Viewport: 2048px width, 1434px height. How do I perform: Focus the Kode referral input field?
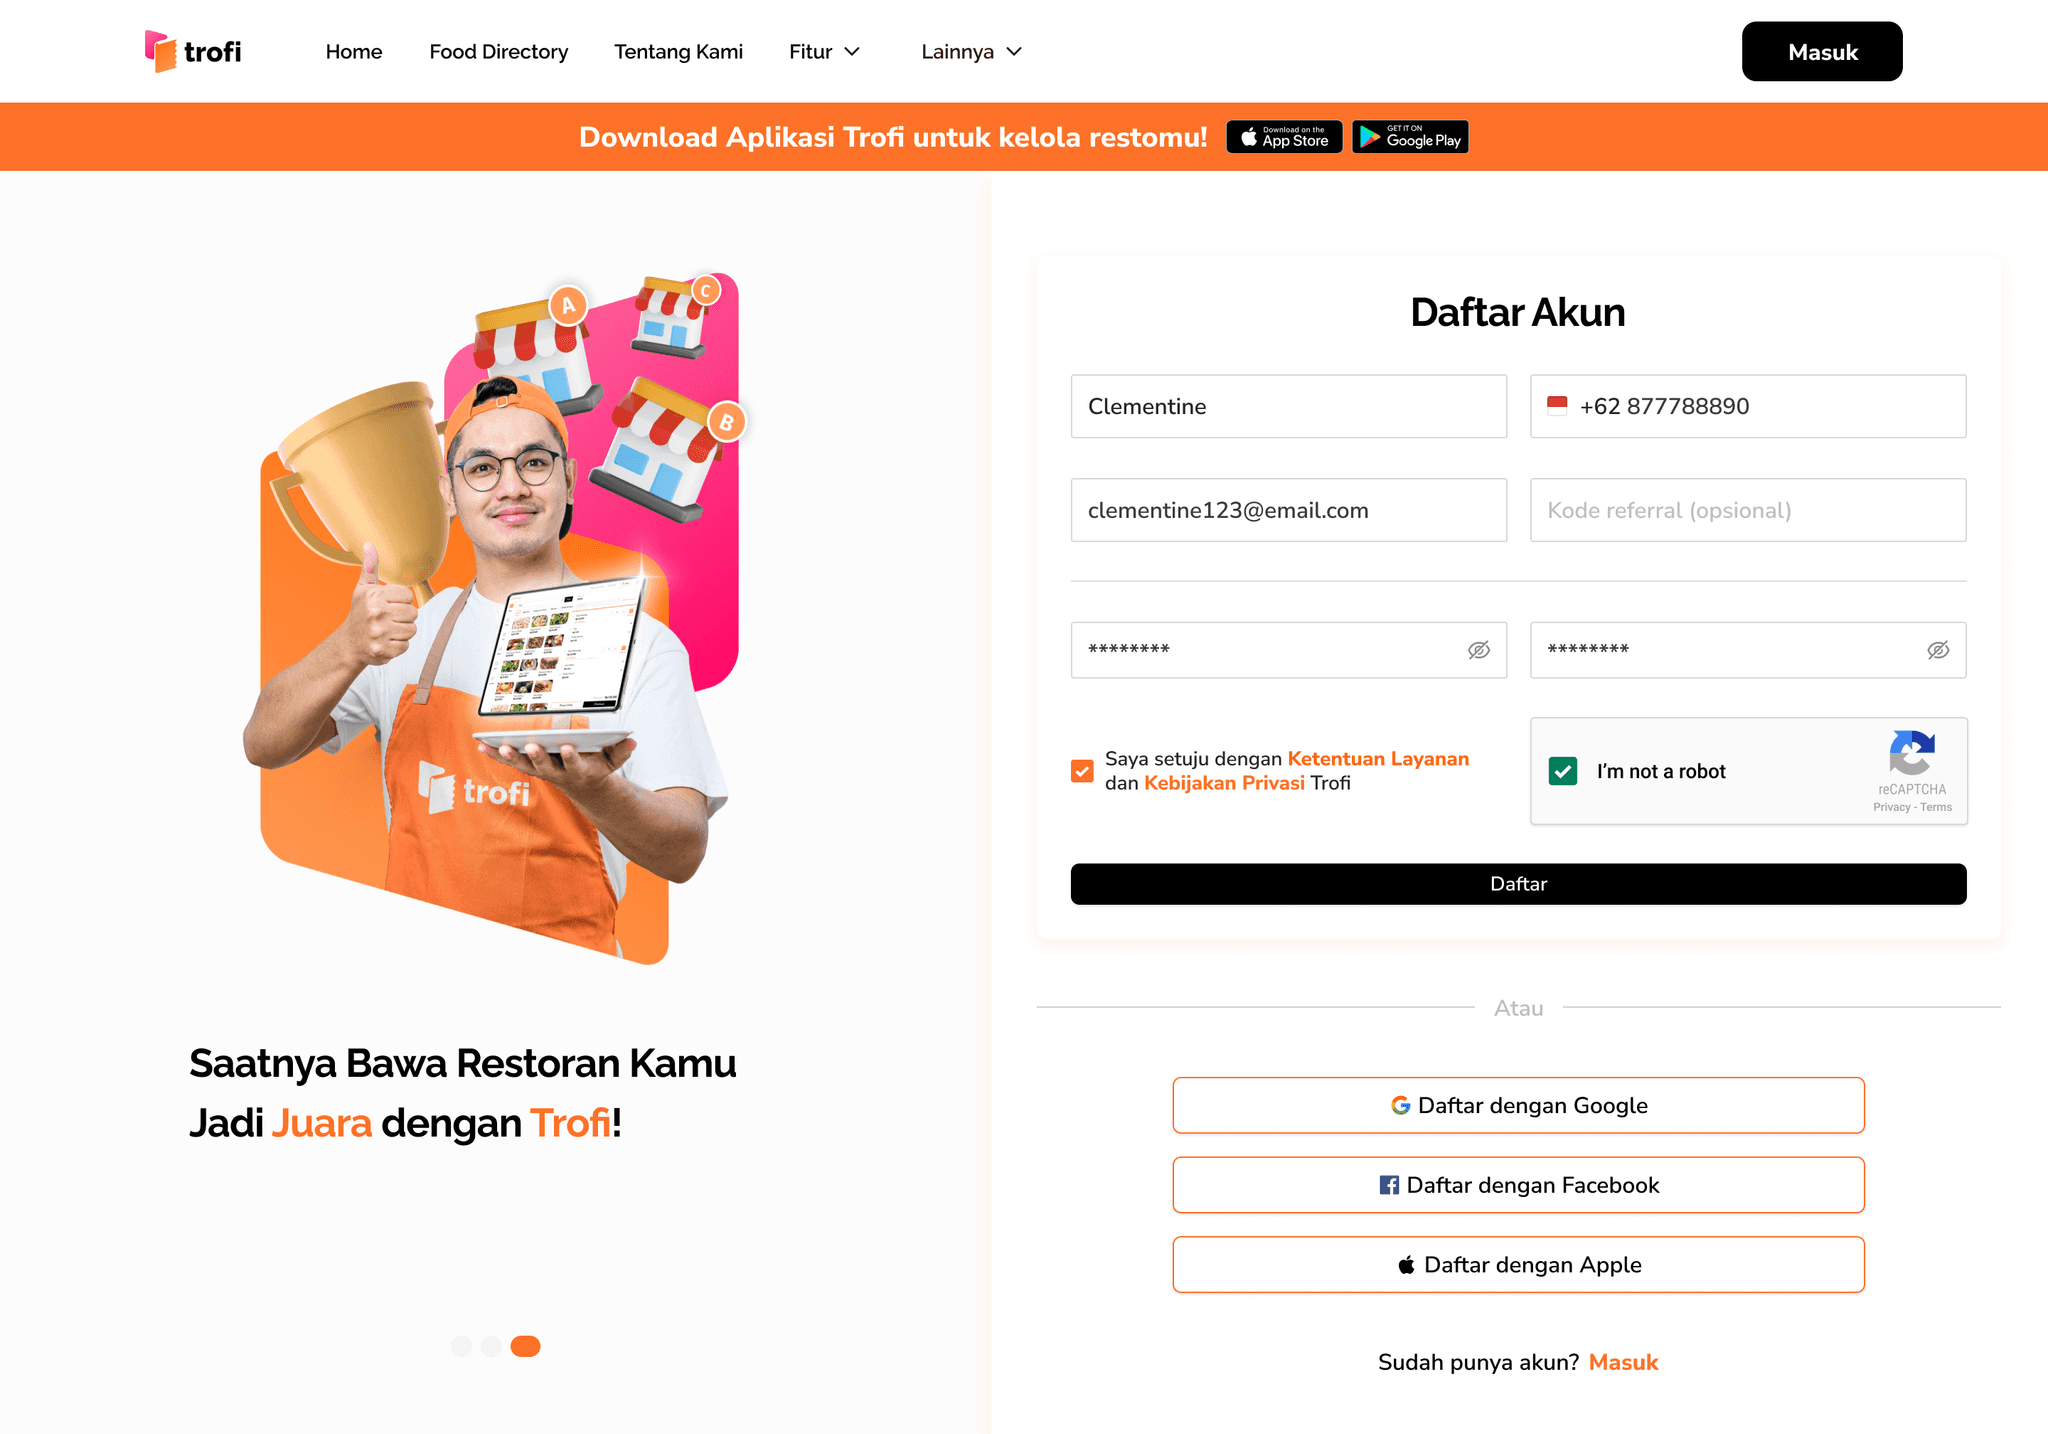click(1748, 510)
